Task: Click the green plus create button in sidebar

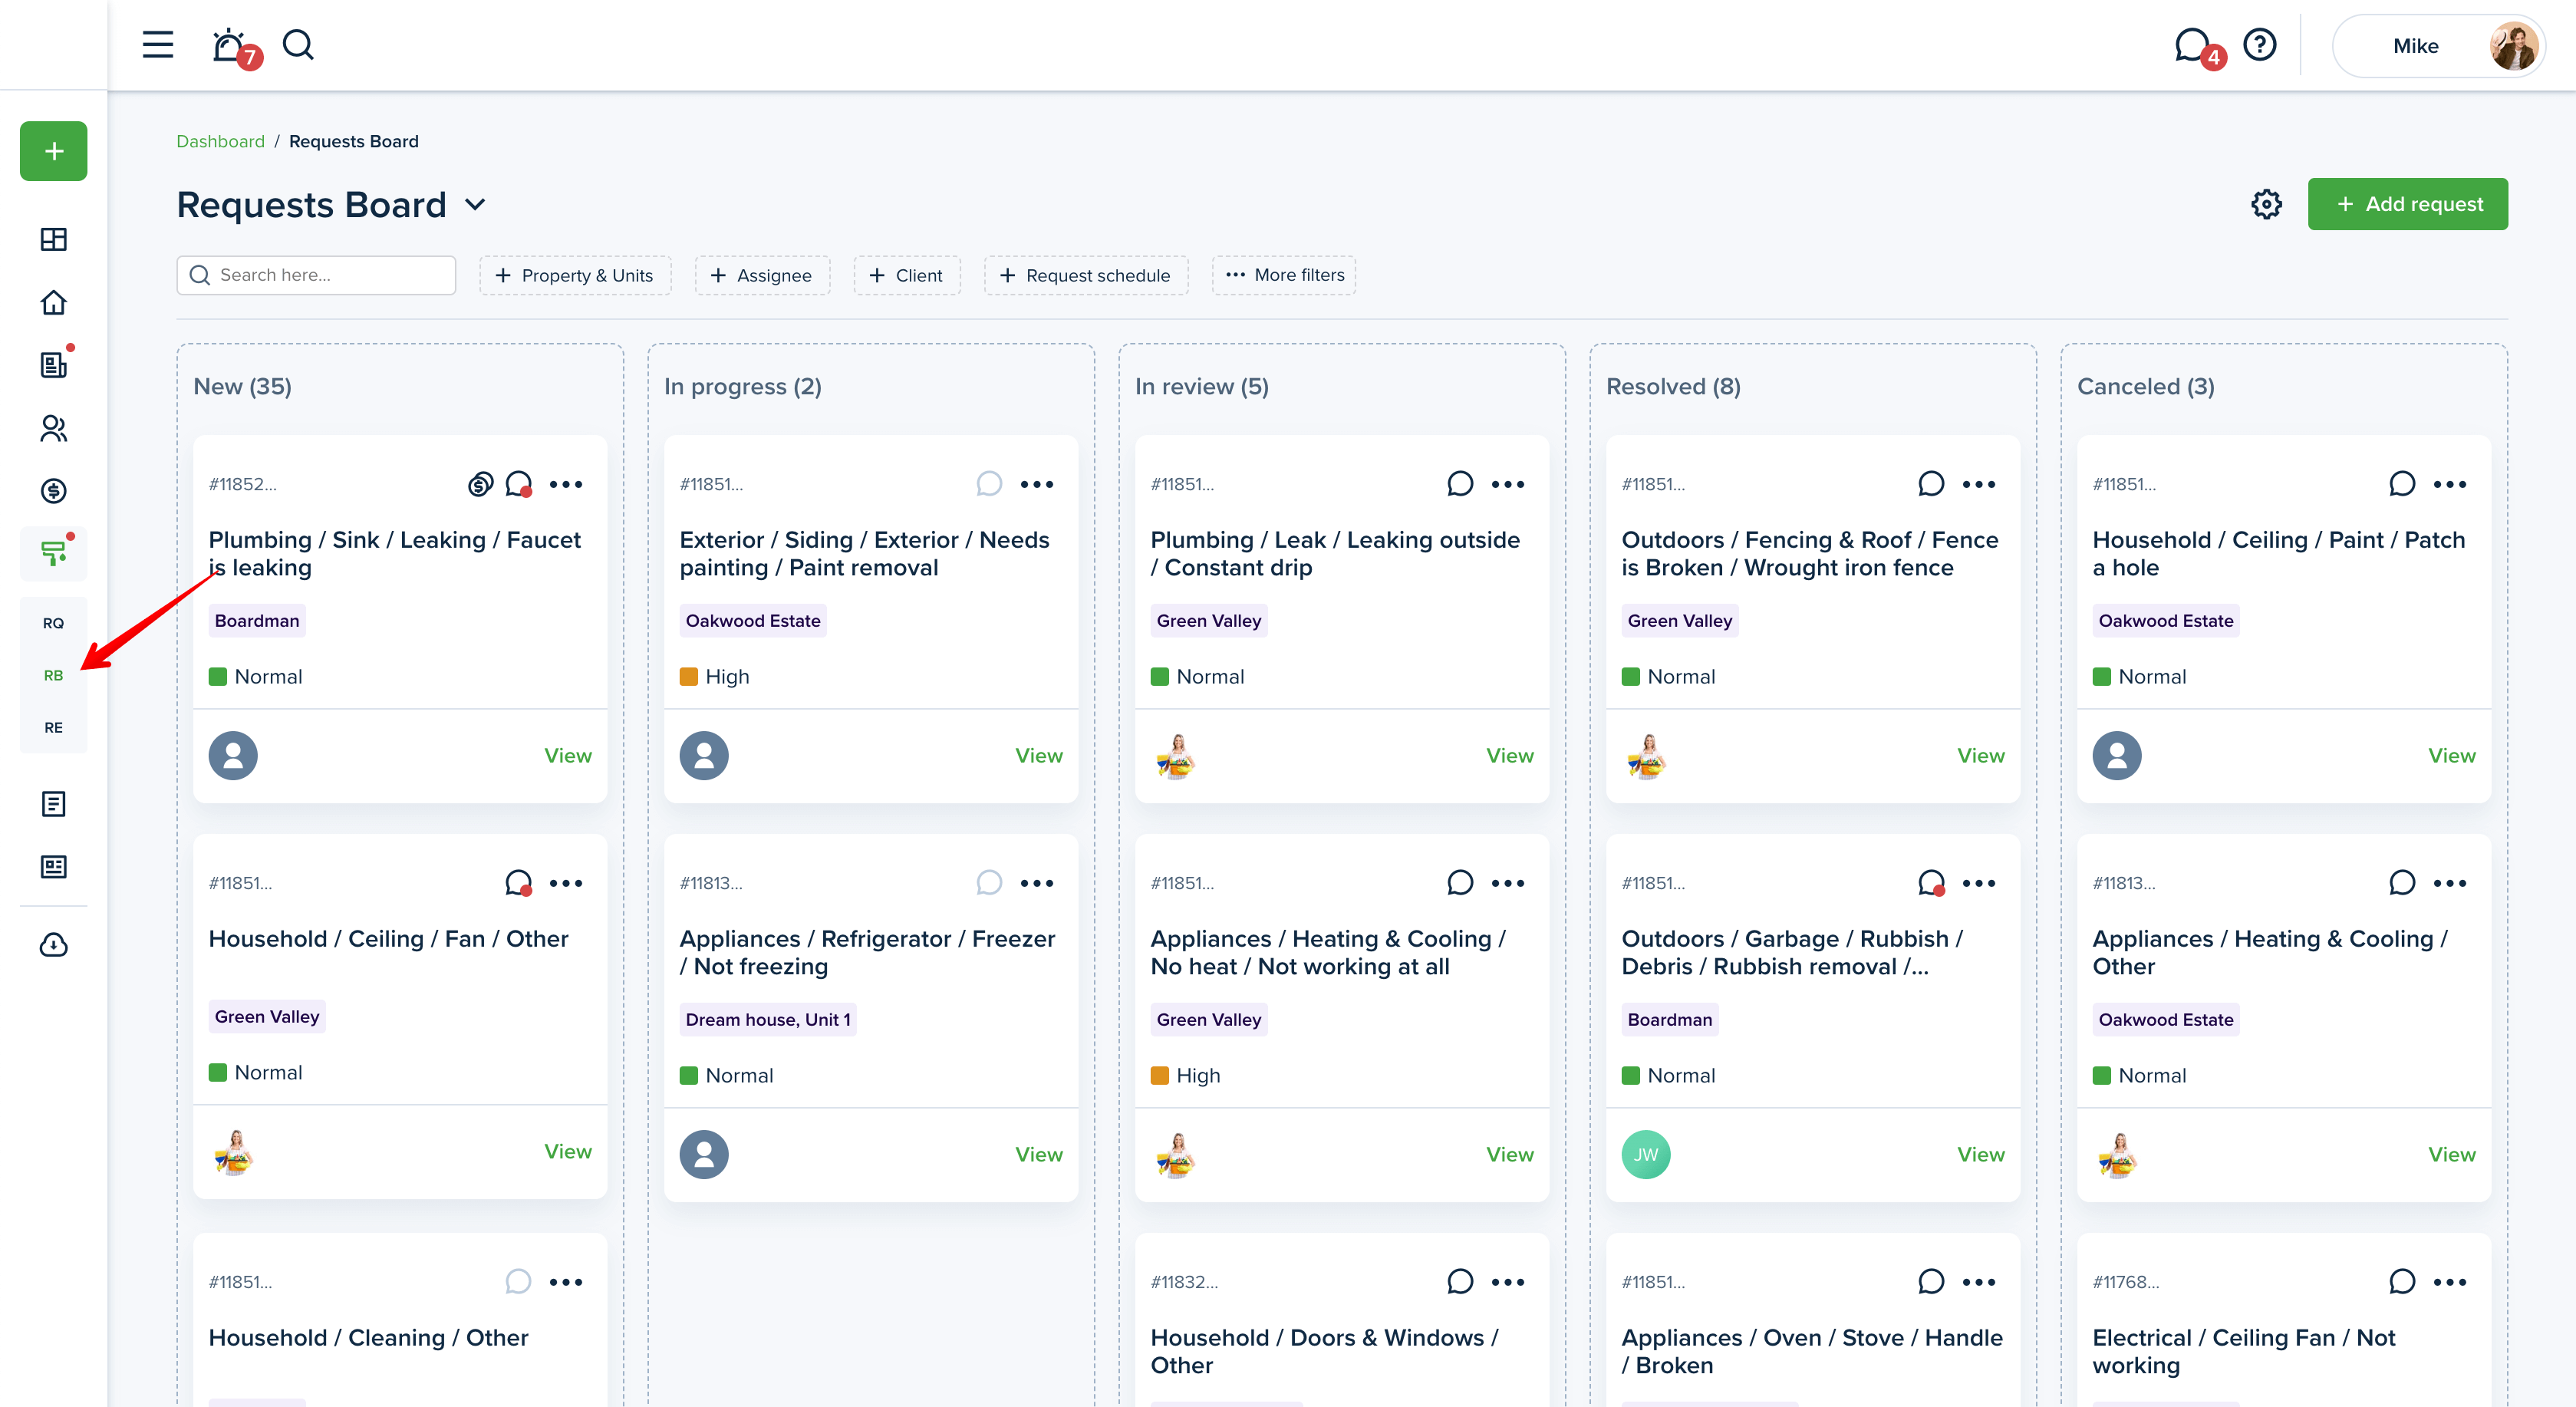Action: (54, 151)
